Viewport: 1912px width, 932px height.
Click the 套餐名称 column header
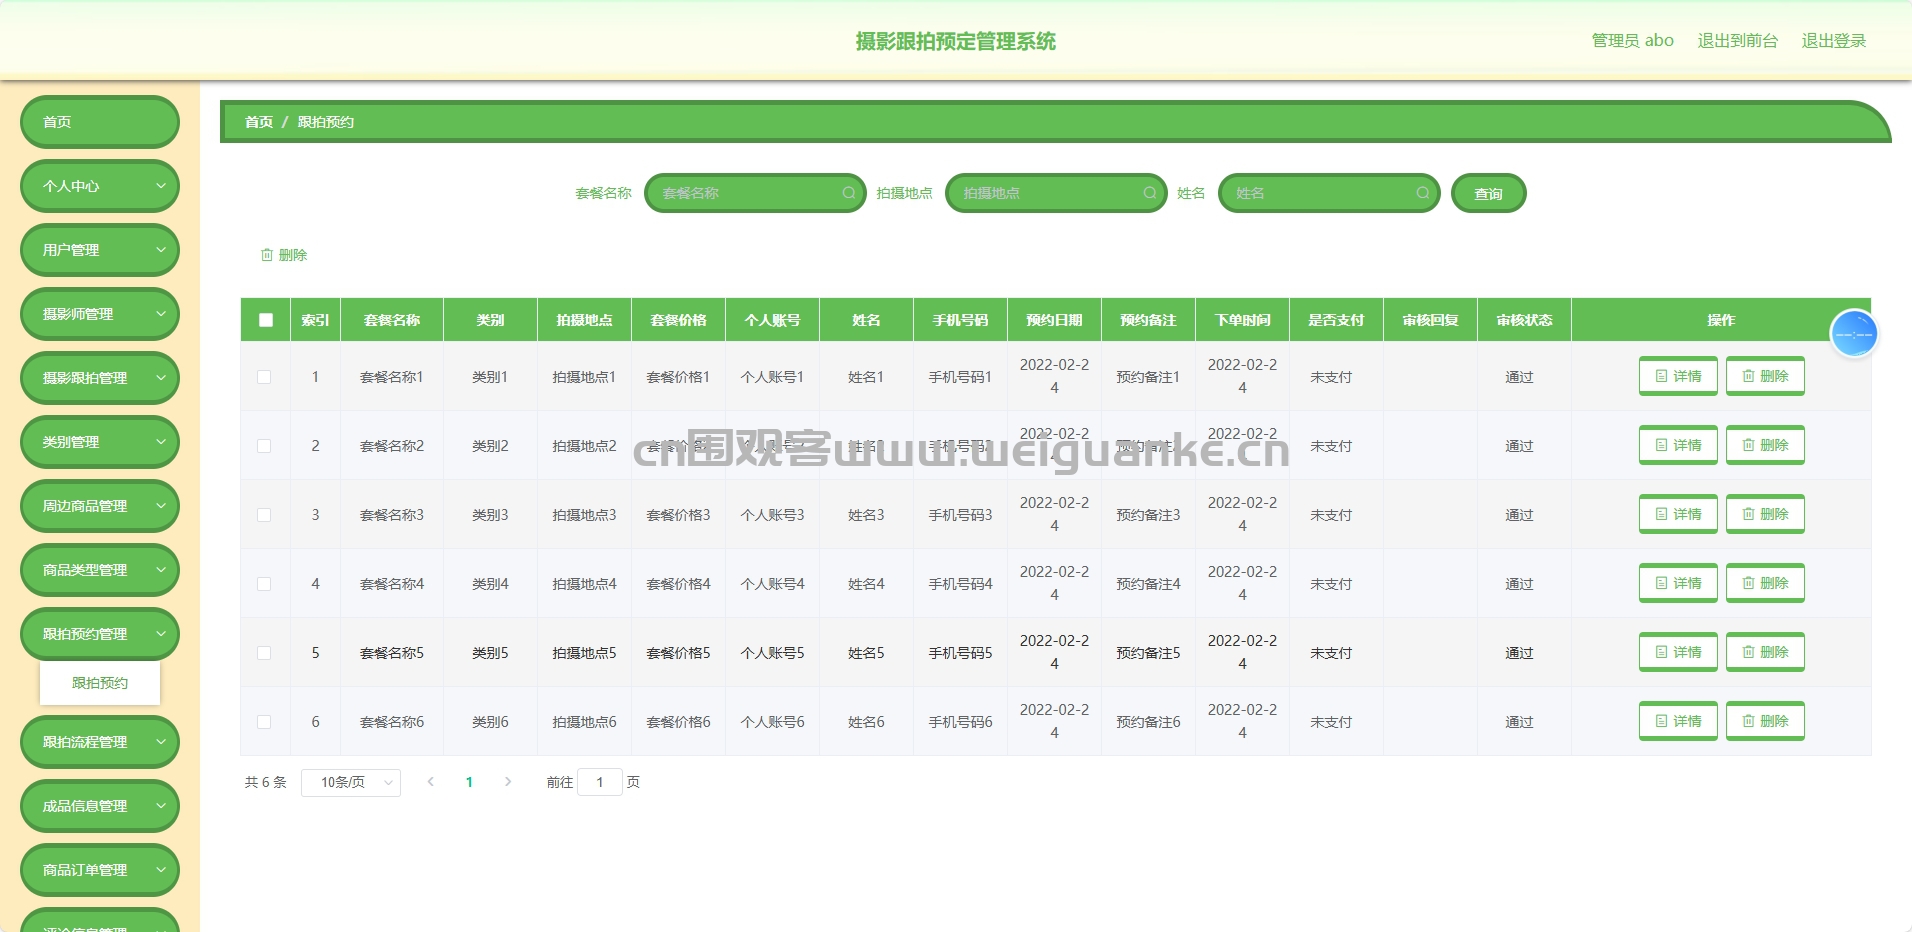pyautogui.click(x=392, y=320)
